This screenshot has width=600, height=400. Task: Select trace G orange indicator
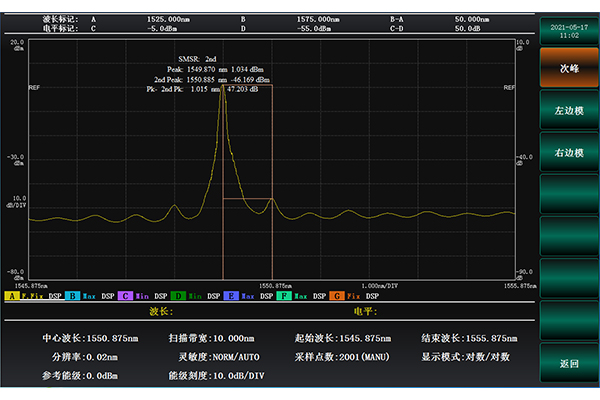pos(336,296)
